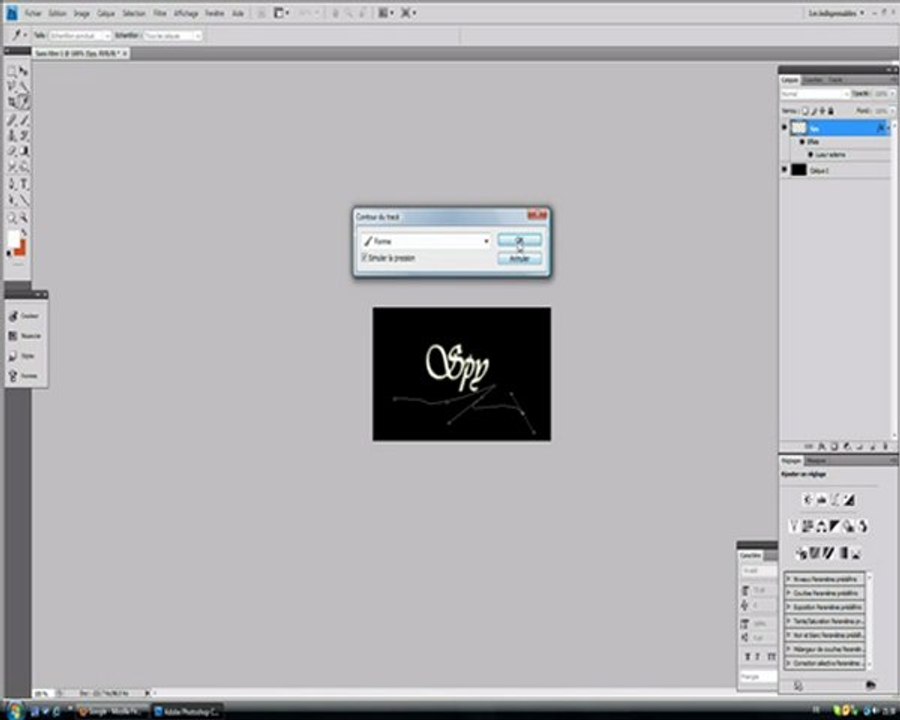Toggle Simuler la pression checkbox

point(364,258)
